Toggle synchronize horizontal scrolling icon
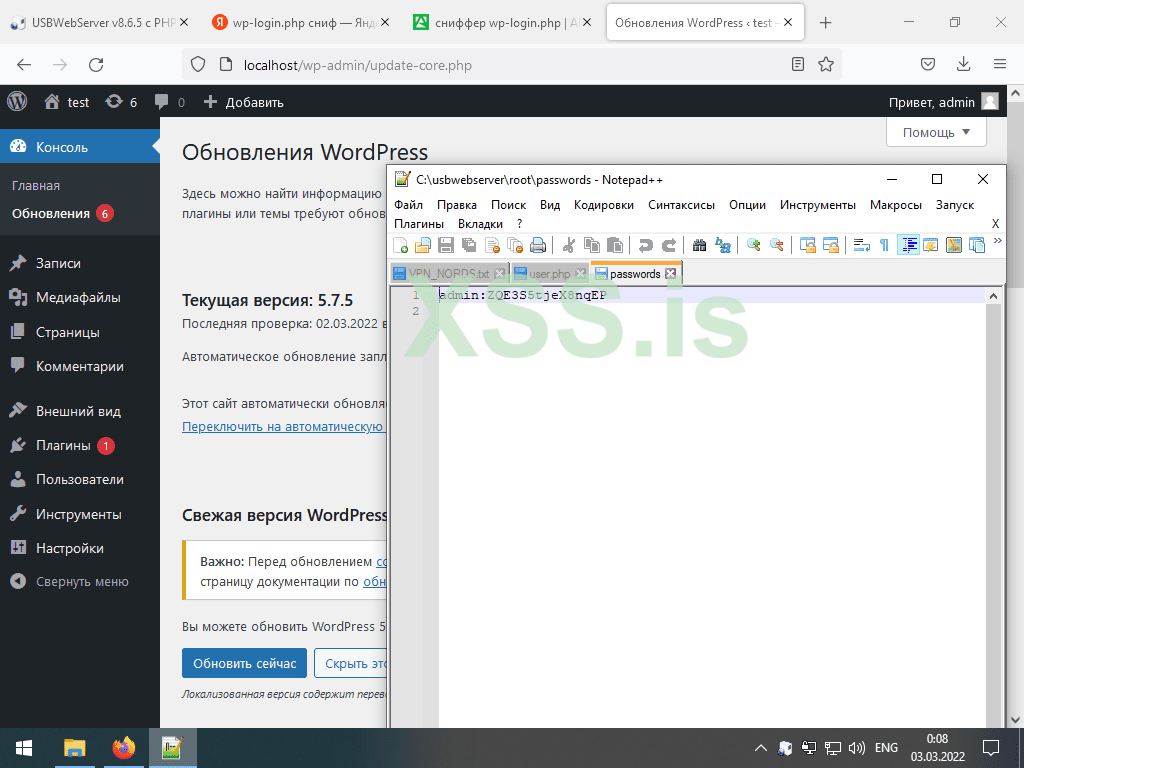This screenshot has height=768, width=1152. click(x=831, y=245)
